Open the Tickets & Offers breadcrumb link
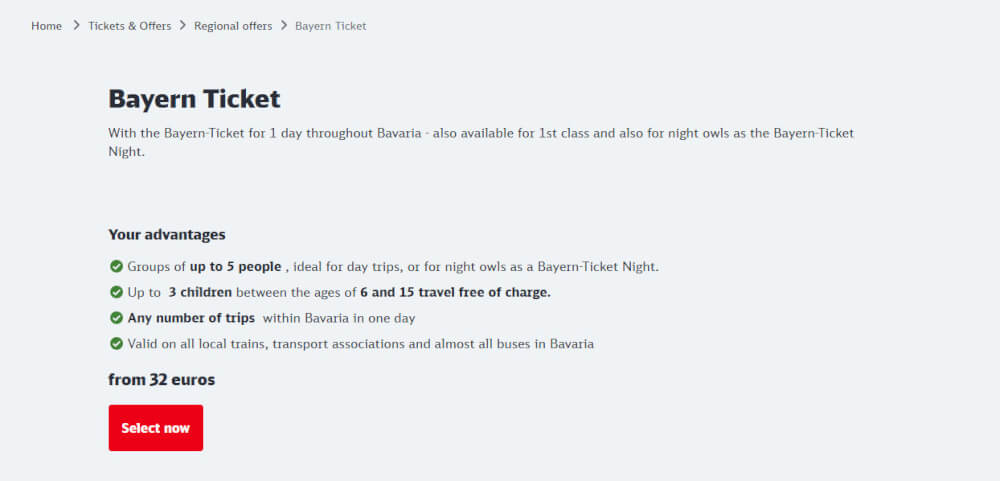The image size is (1000, 481). pyautogui.click(x=129, y=26)
